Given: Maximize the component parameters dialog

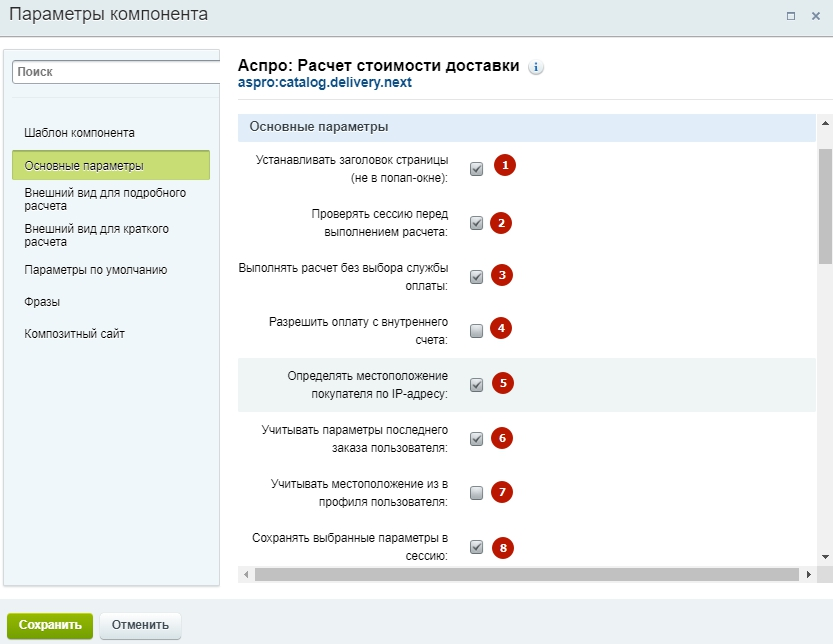Looking at the screenshot, I should 790,16.
